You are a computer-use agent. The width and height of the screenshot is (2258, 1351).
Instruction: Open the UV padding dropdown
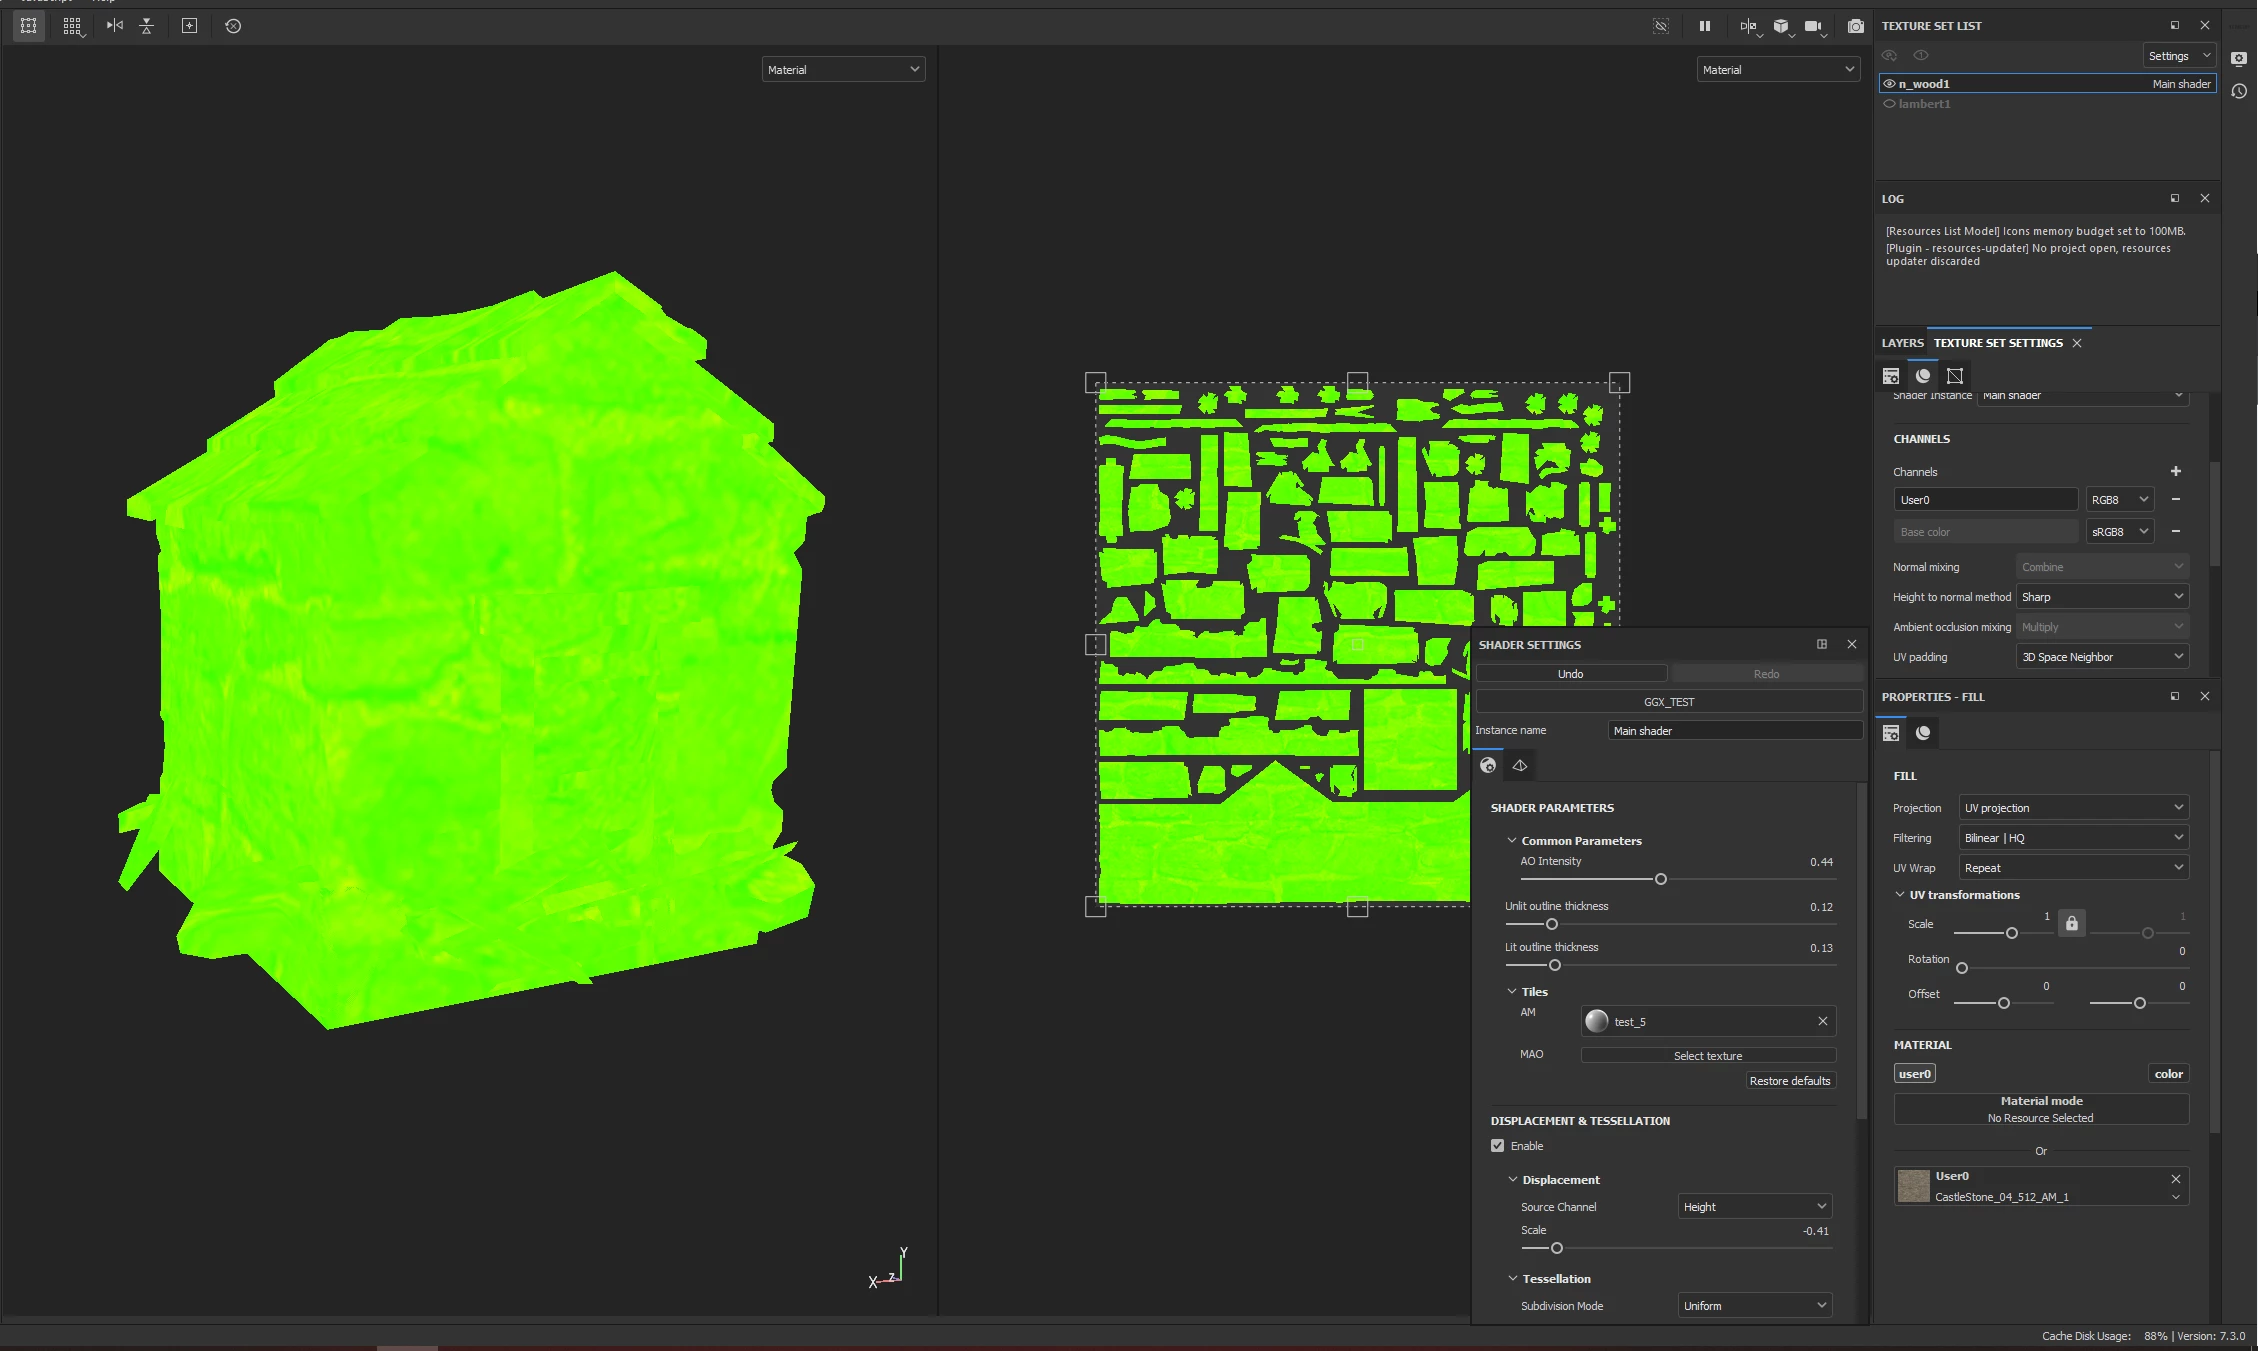[x=2101, y=657]
